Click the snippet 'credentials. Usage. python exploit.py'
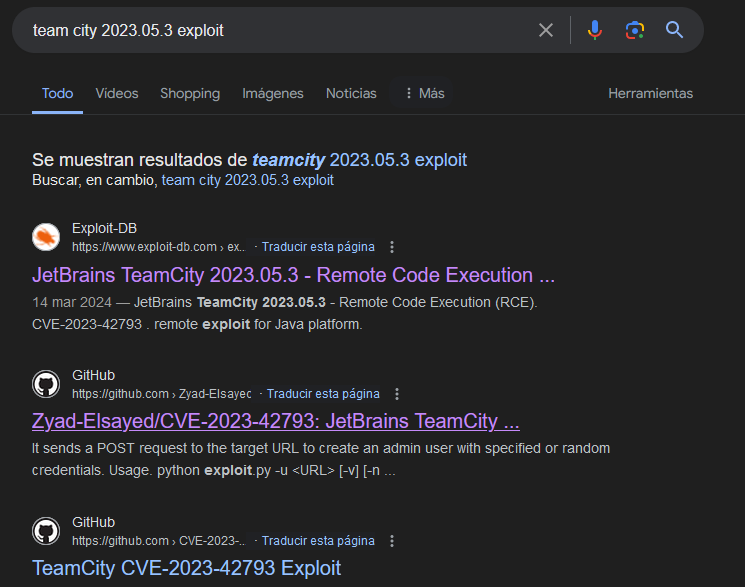The width and height of the screenshot is (745, 587). (213, 471)
